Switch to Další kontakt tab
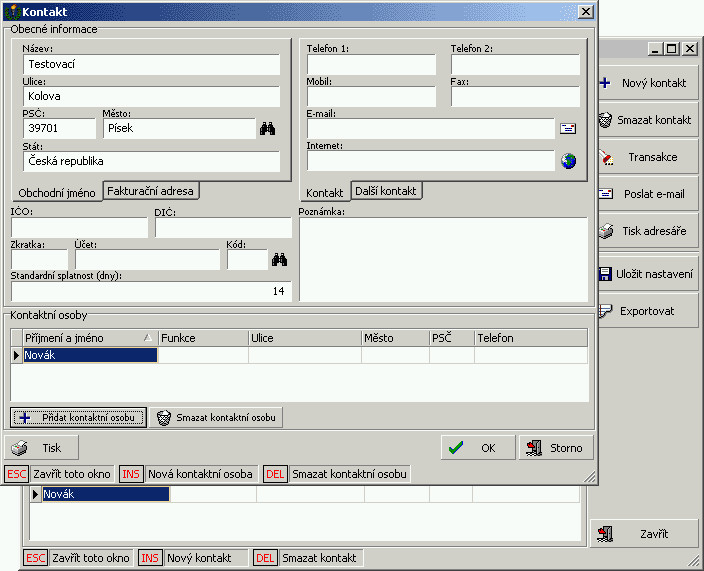 pos(386,191)
